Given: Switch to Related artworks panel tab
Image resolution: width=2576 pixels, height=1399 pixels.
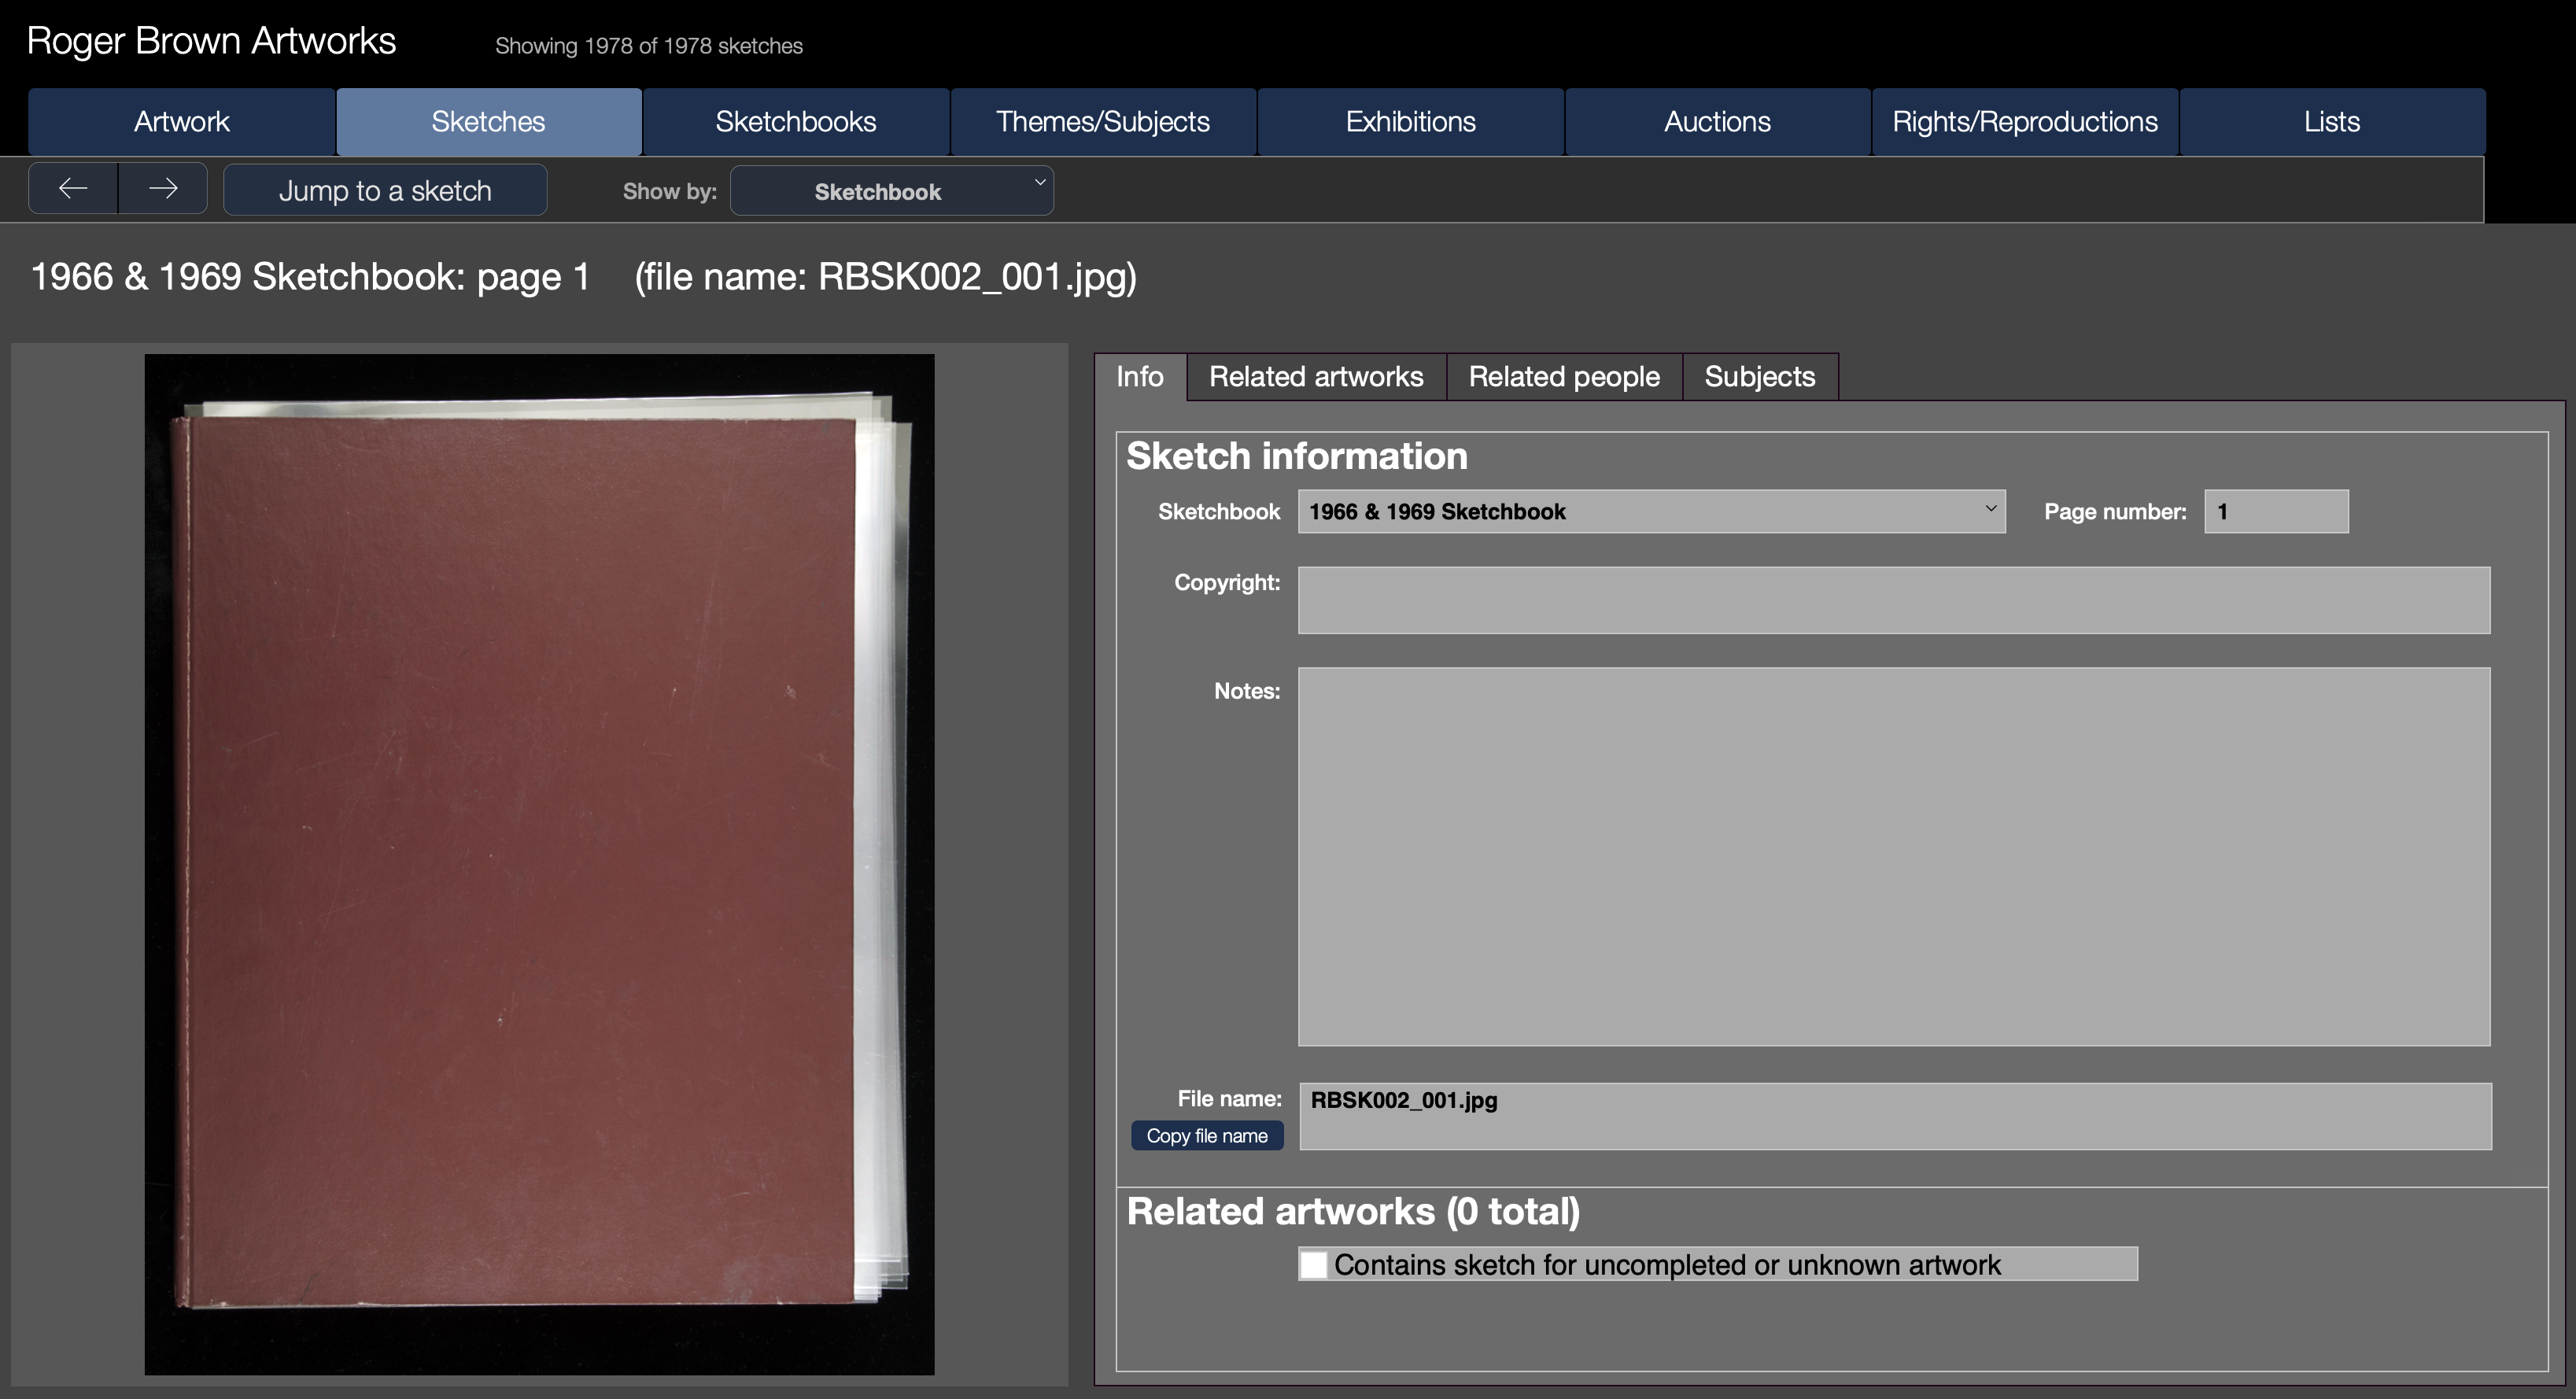Looking at the screenshot, I should [x=1316, y=377].
